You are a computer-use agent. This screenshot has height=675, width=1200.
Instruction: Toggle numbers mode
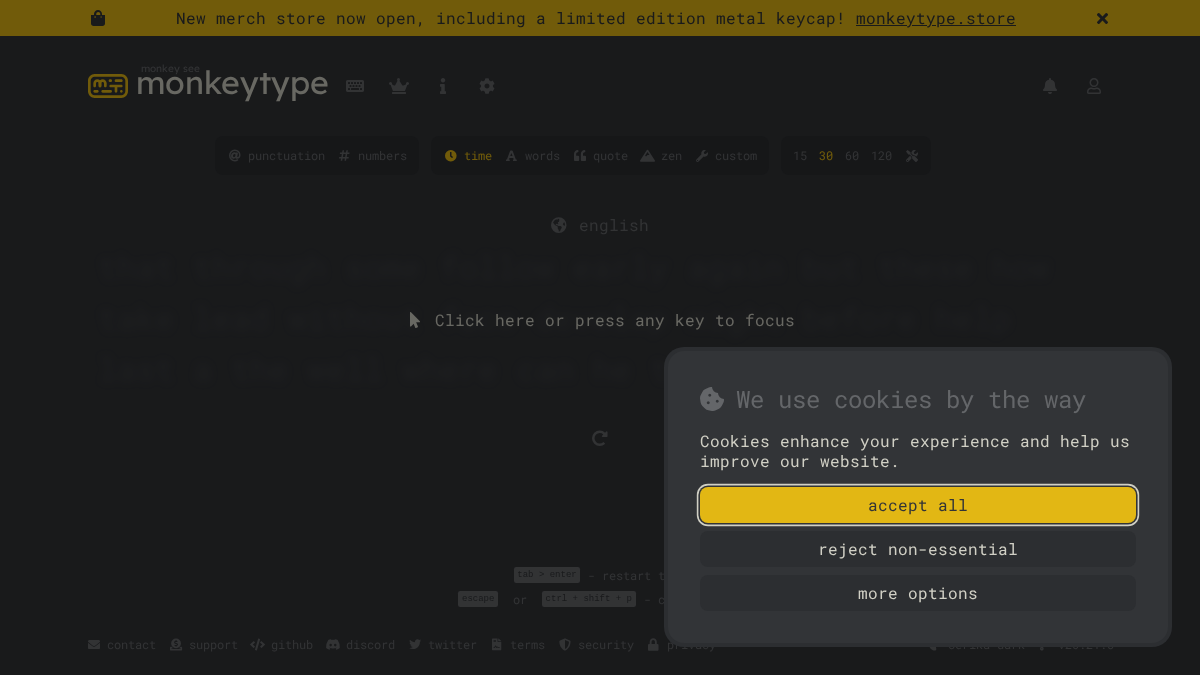point(373,156)
